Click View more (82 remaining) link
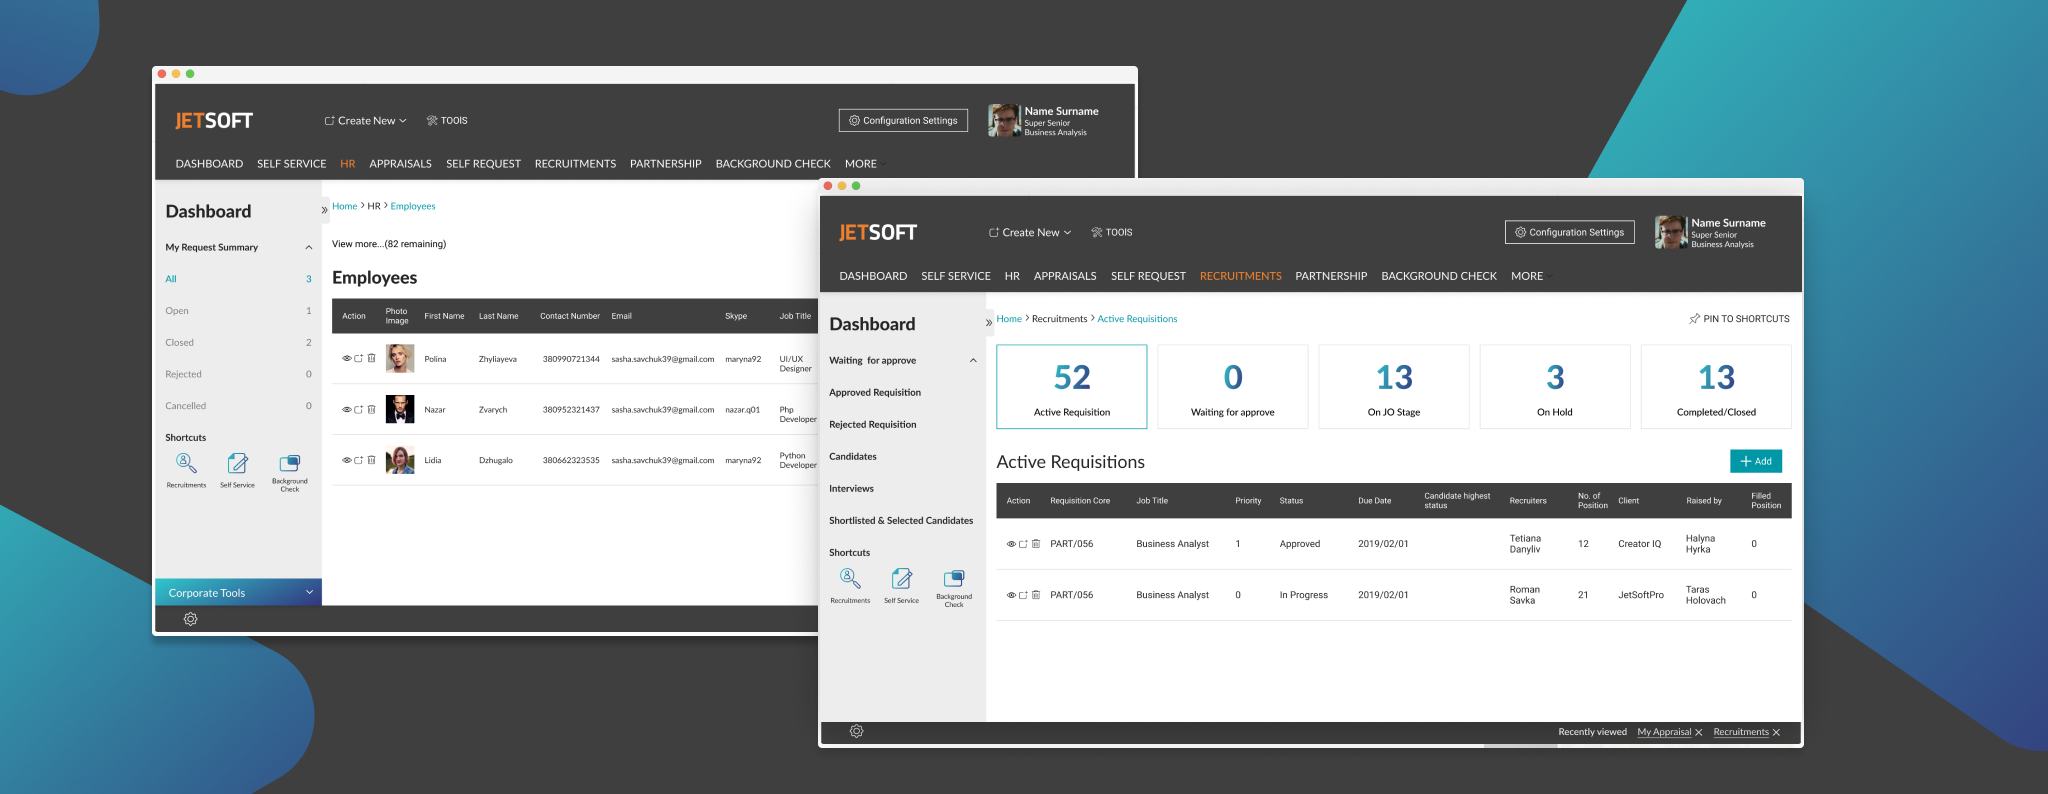2048x794 pixels. tap(389, 244)
